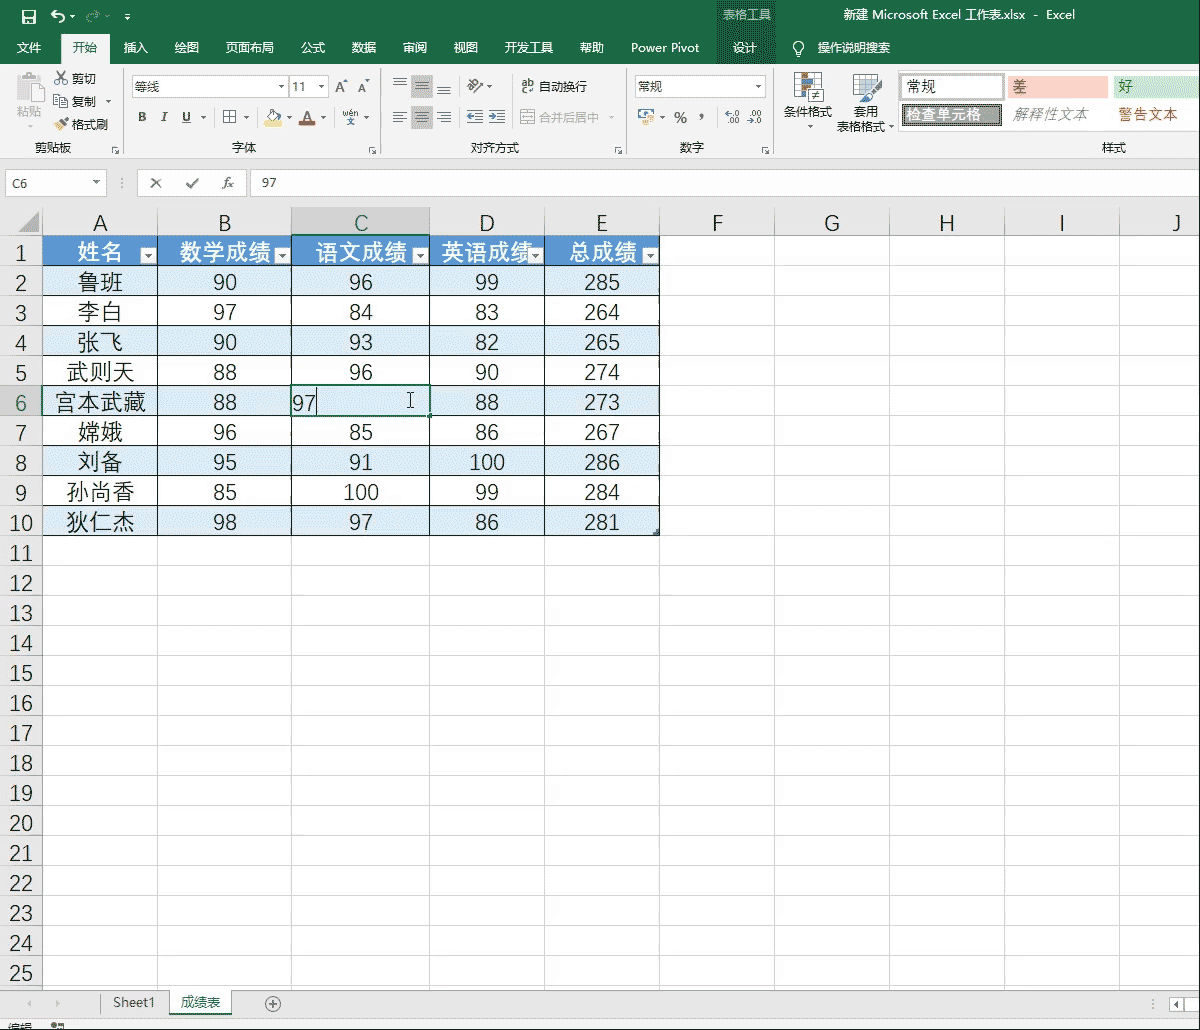Switch to Sheet1 worksheet tab
Image resolution: width=1200 pixels, height=1030 pixels.
click(134, 1003)
